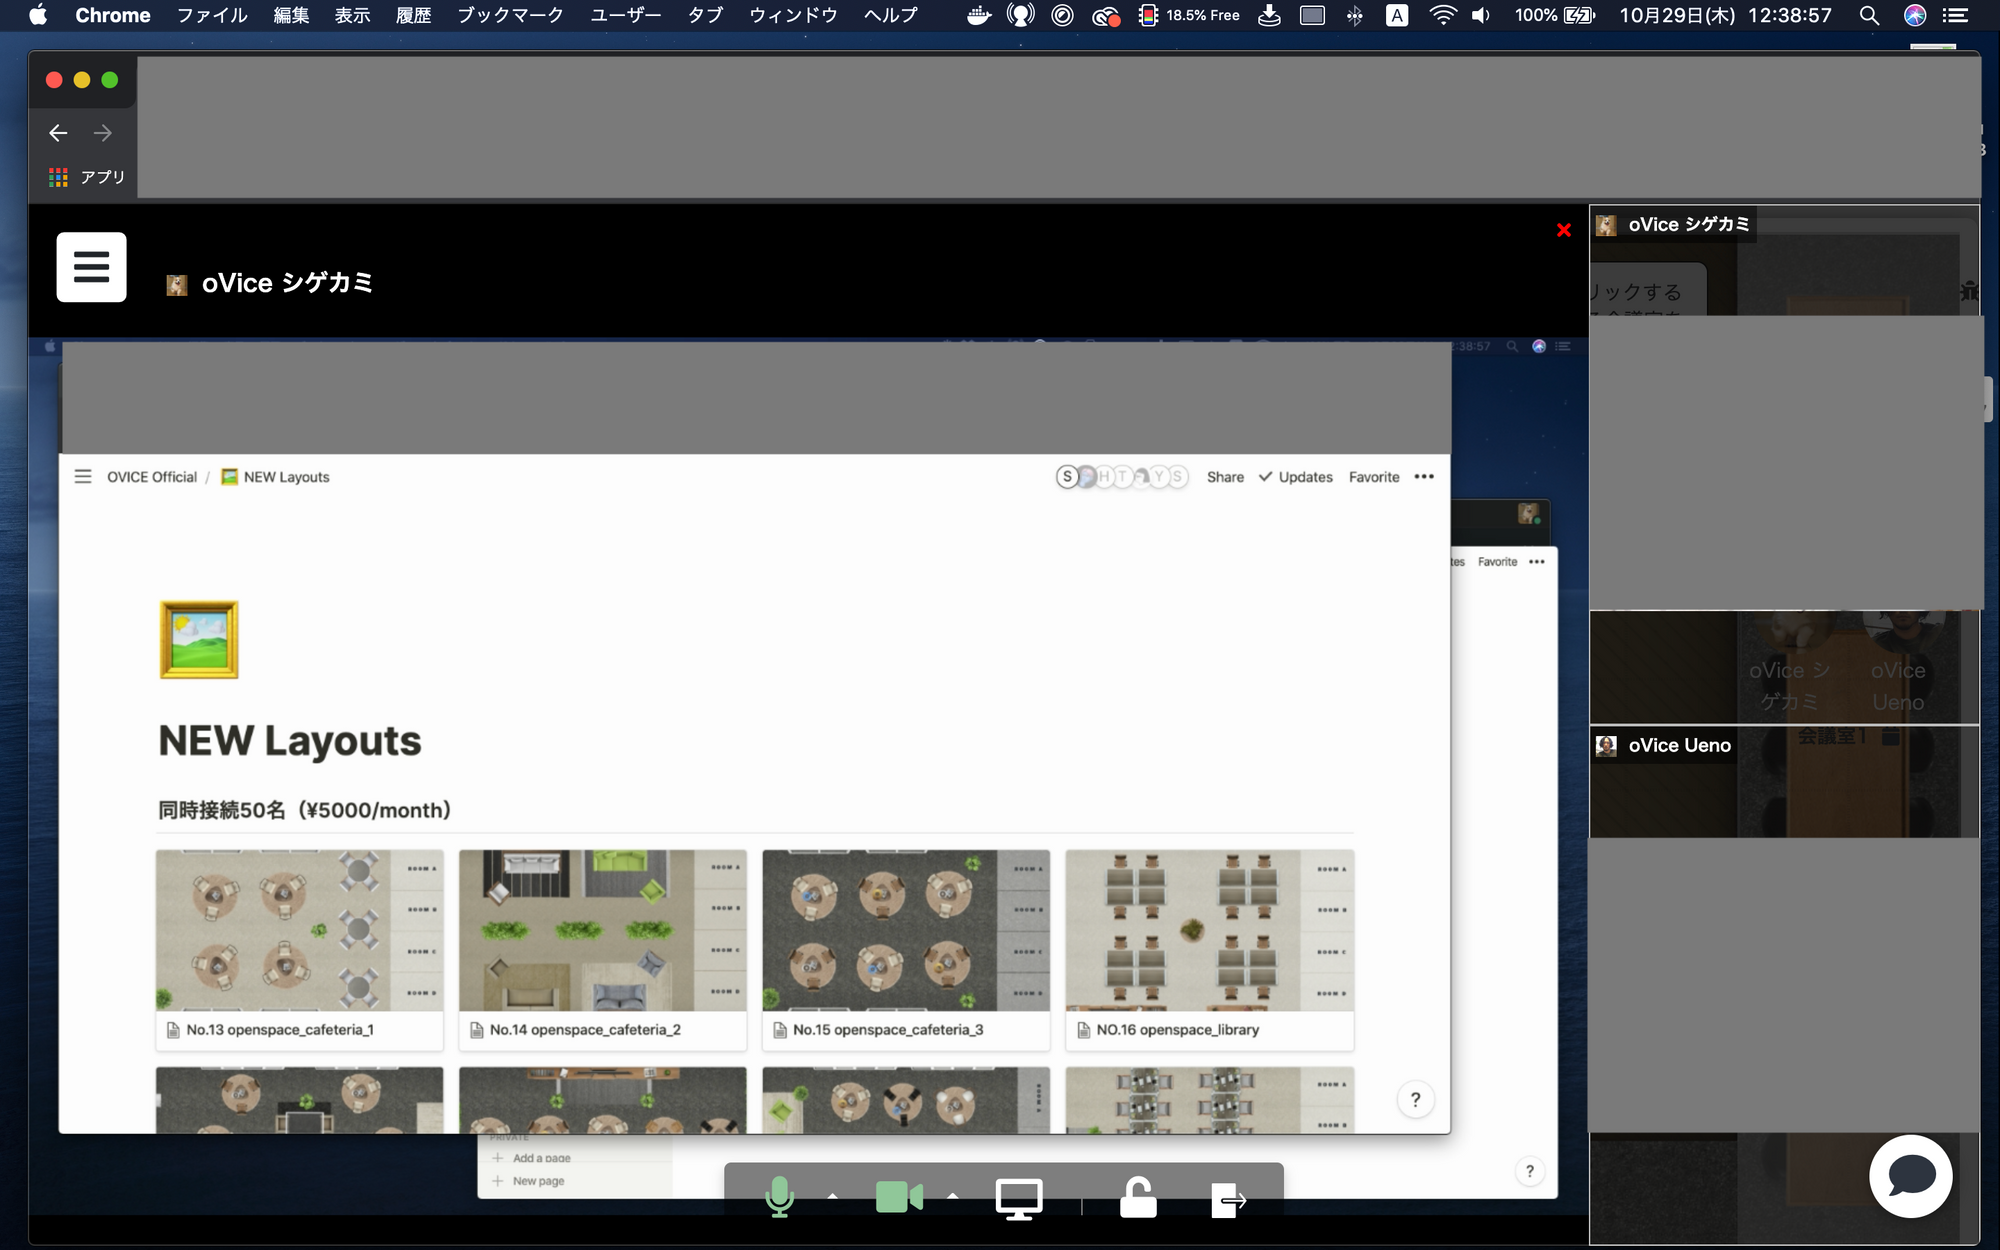Open Updates in the Notion top bar
Image resolution: width=2000 pixels, height=1250 pixels.
(1295, 477)
